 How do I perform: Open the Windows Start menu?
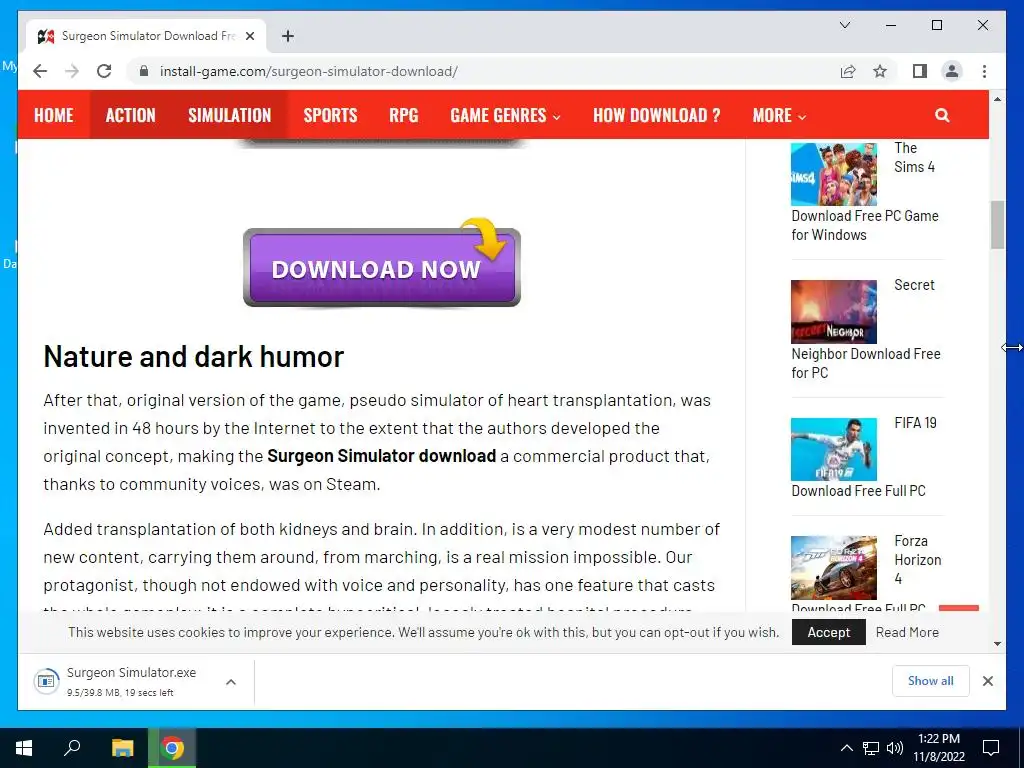click(24, 748)
